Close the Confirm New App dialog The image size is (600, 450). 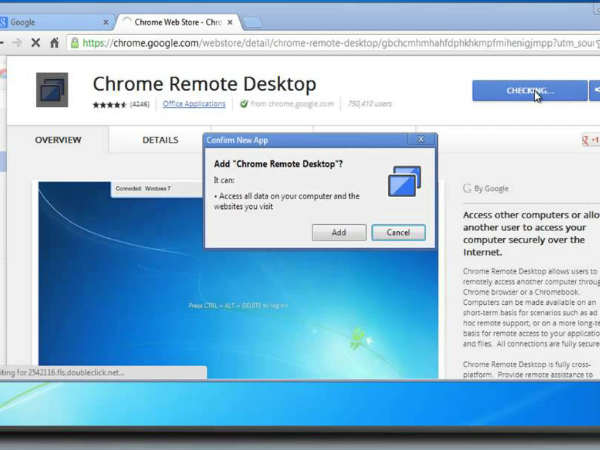(422, 140)
